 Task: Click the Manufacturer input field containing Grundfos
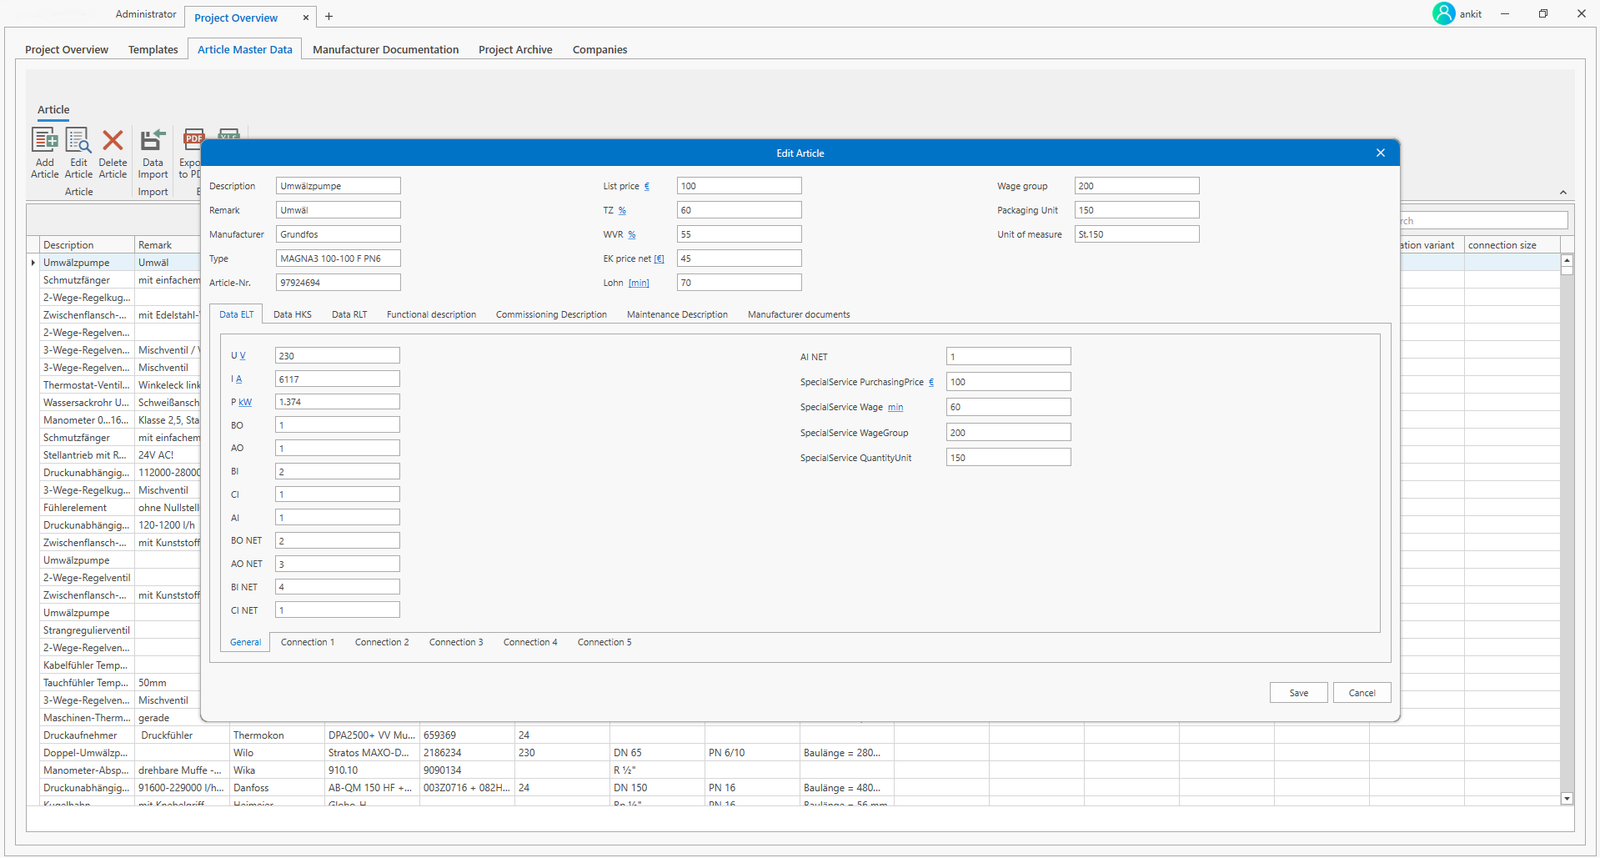338,235
